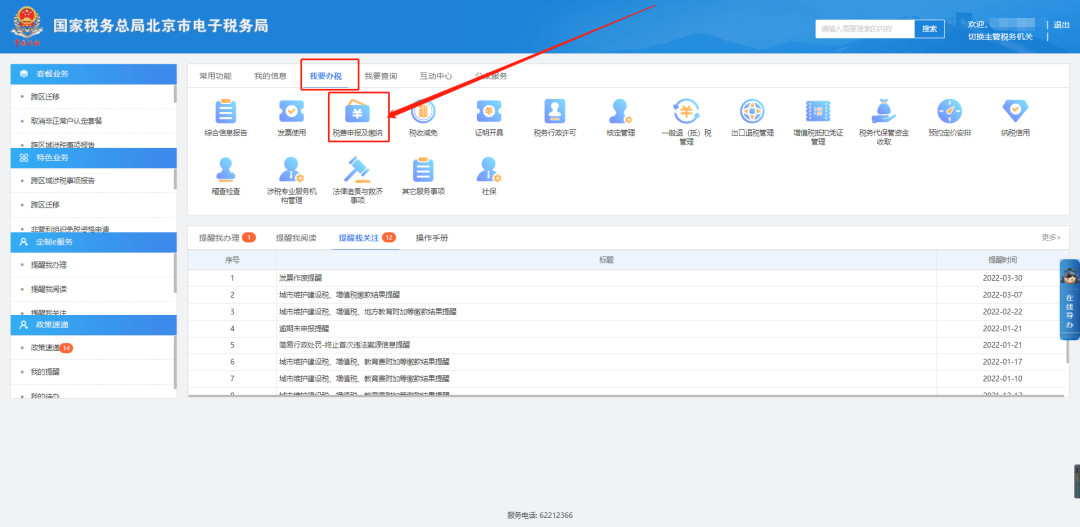
Task: Open 涉税专业服务机构管理 icon
Action: click(x=291, y=169)
